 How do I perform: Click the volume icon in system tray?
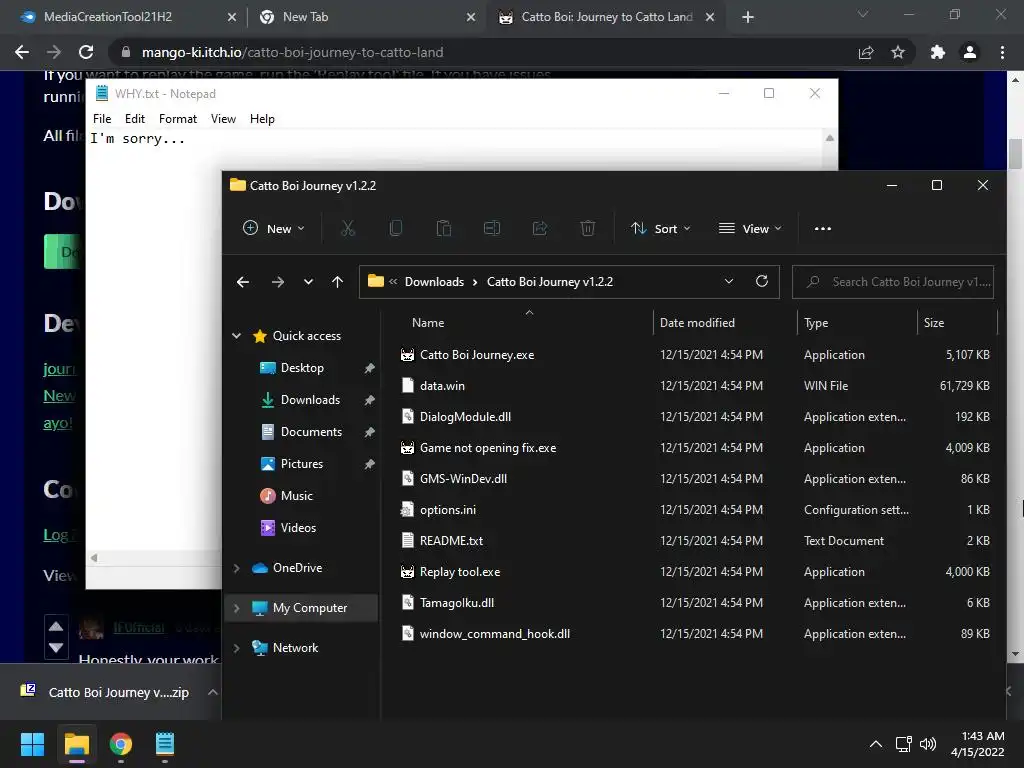point(927,744)
